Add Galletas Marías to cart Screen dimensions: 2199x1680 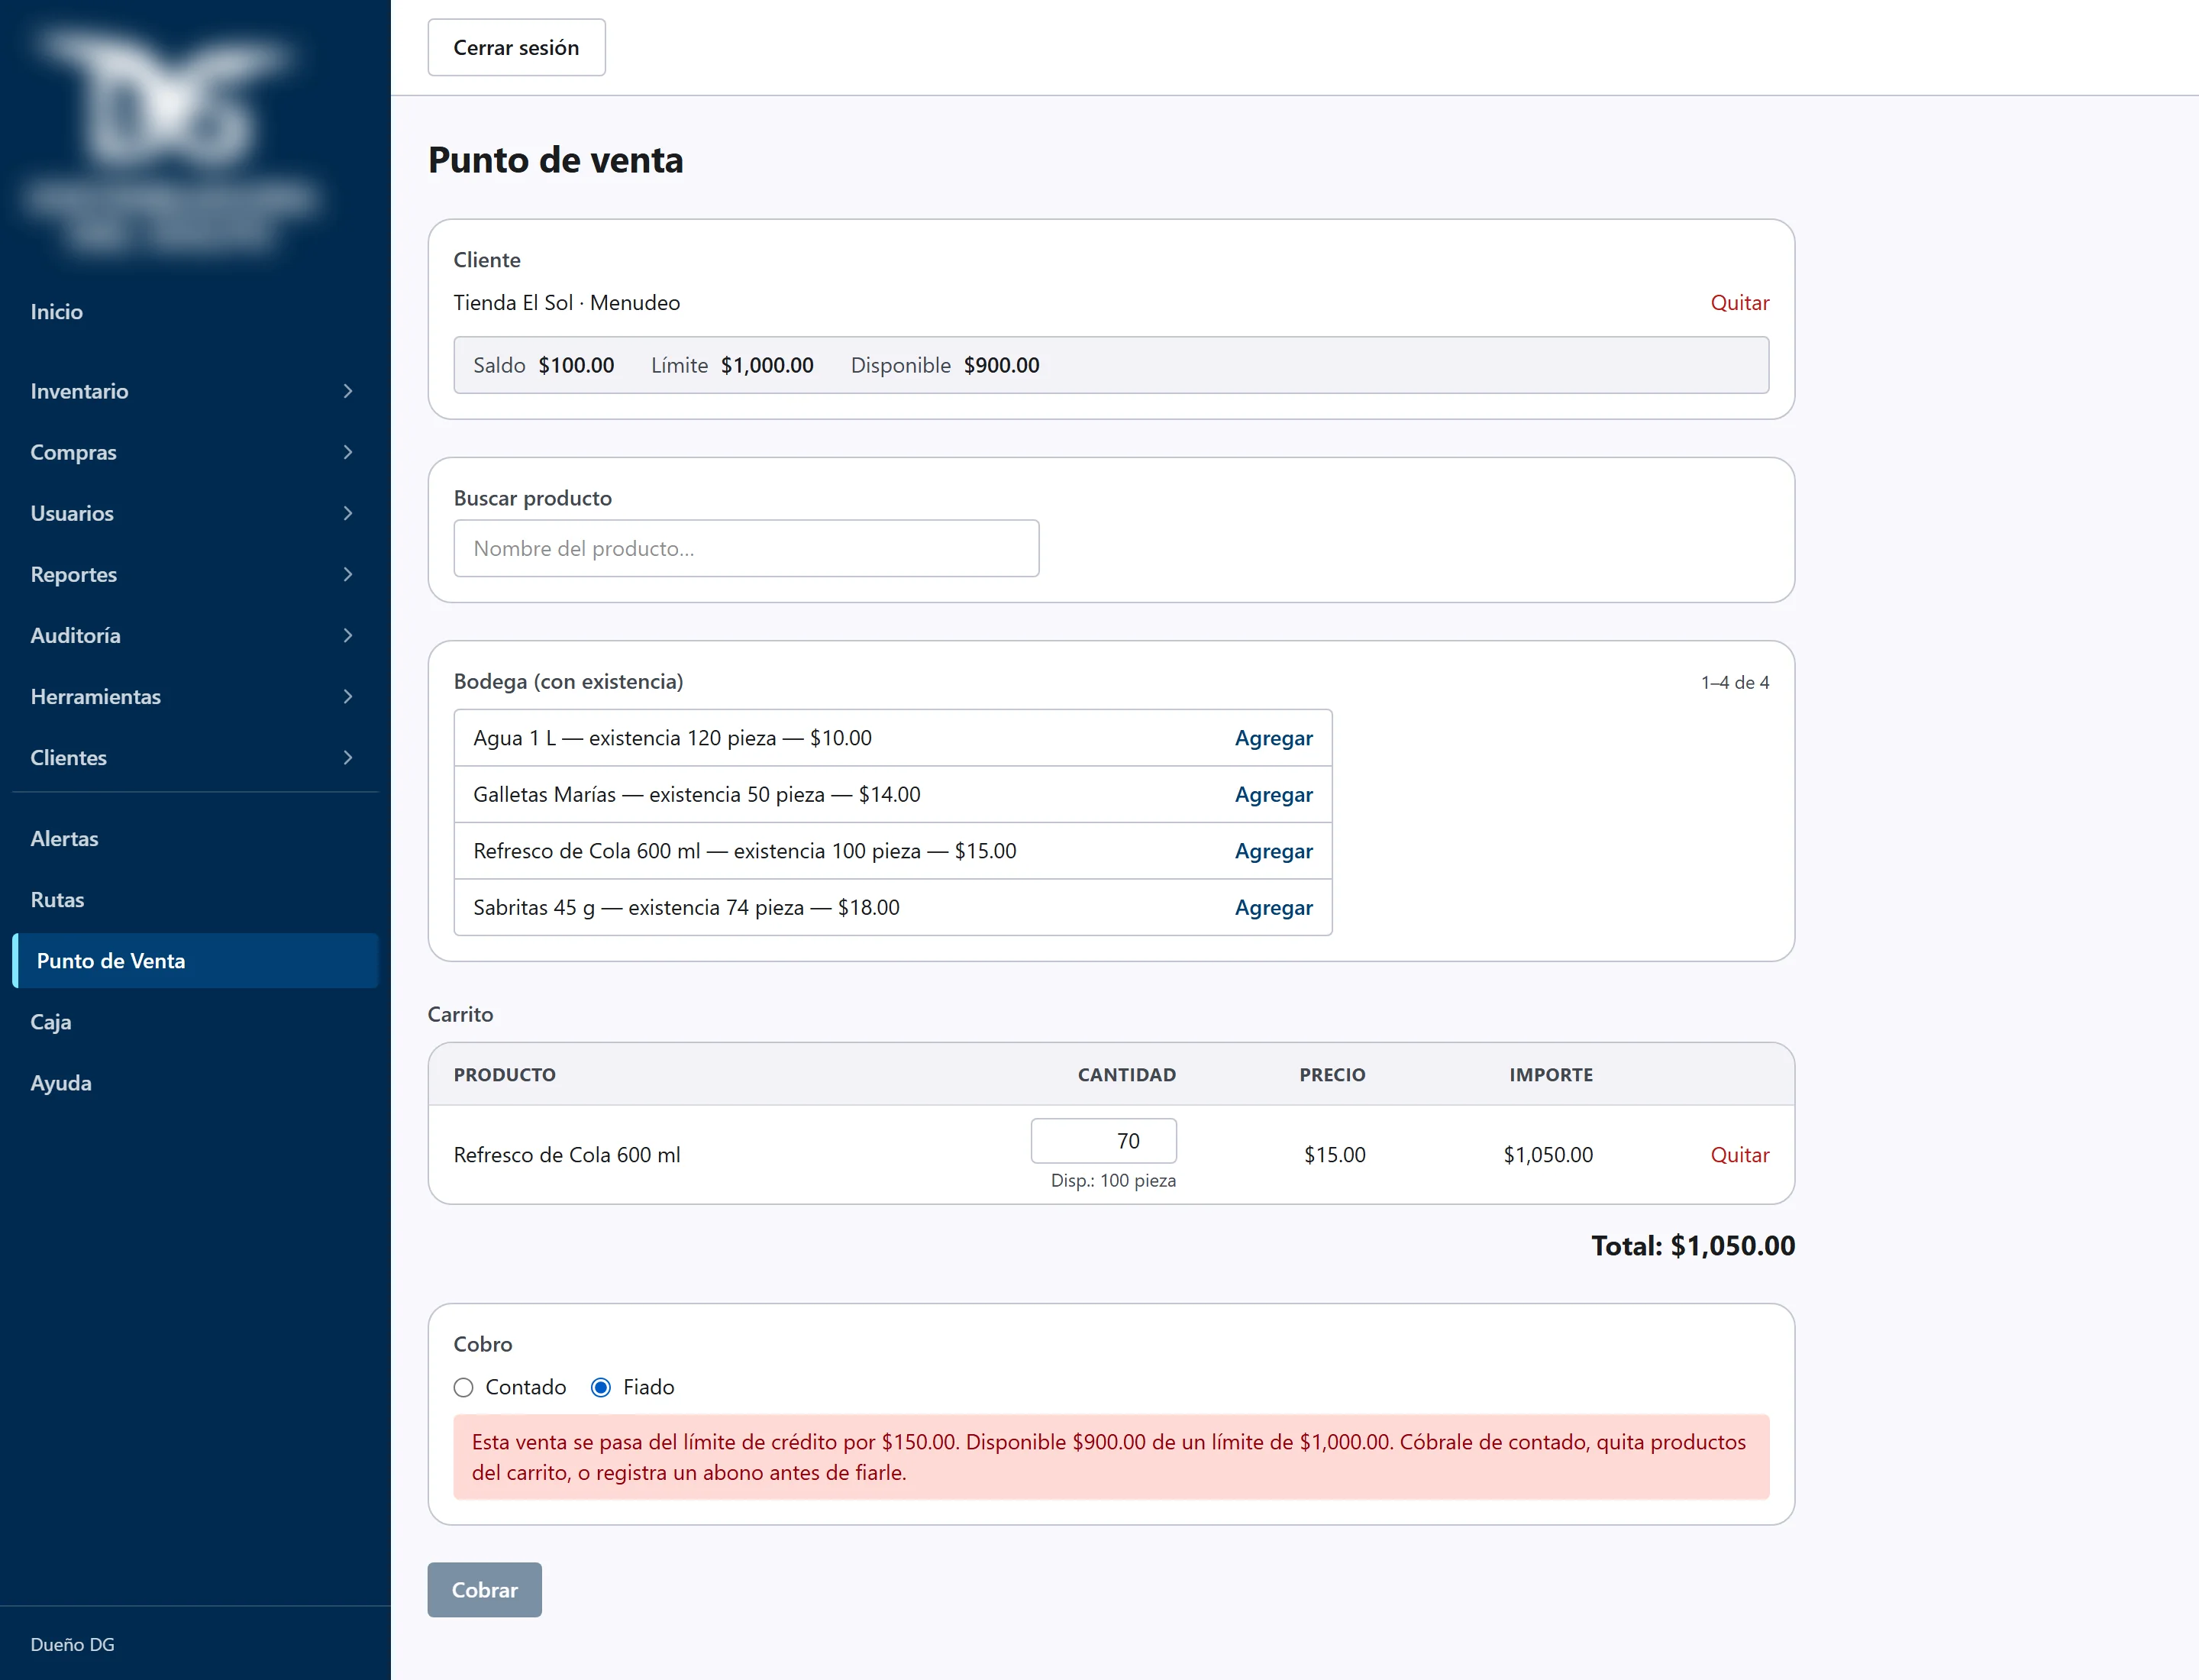[x=1273, y=794]
